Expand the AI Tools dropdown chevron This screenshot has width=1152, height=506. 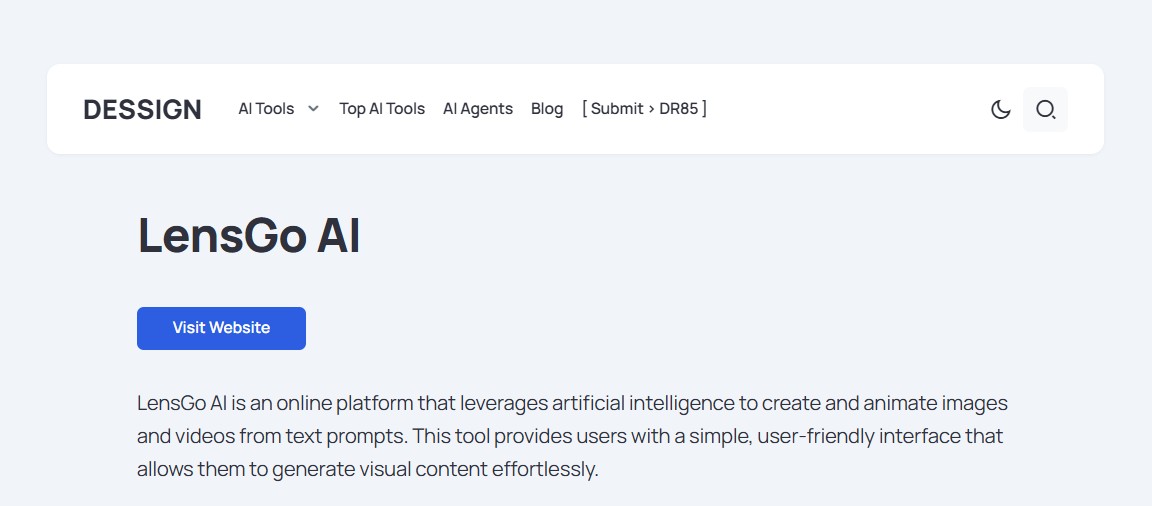tap(313, 109)
